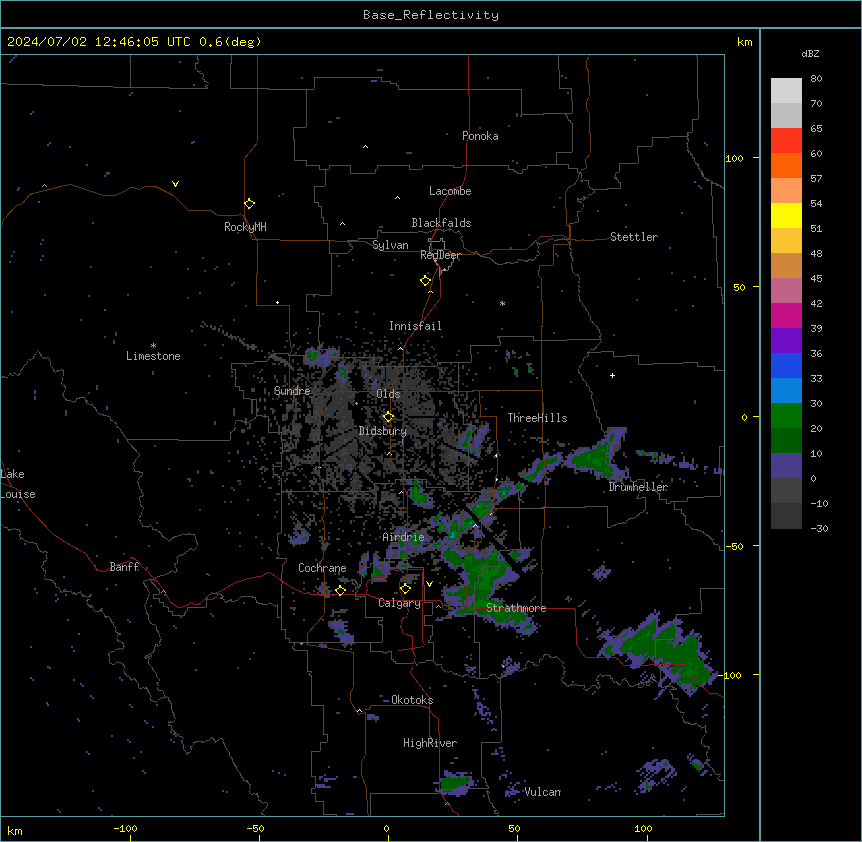Click the magenta 39-42 dBZ legend swatch

(786, 315)
